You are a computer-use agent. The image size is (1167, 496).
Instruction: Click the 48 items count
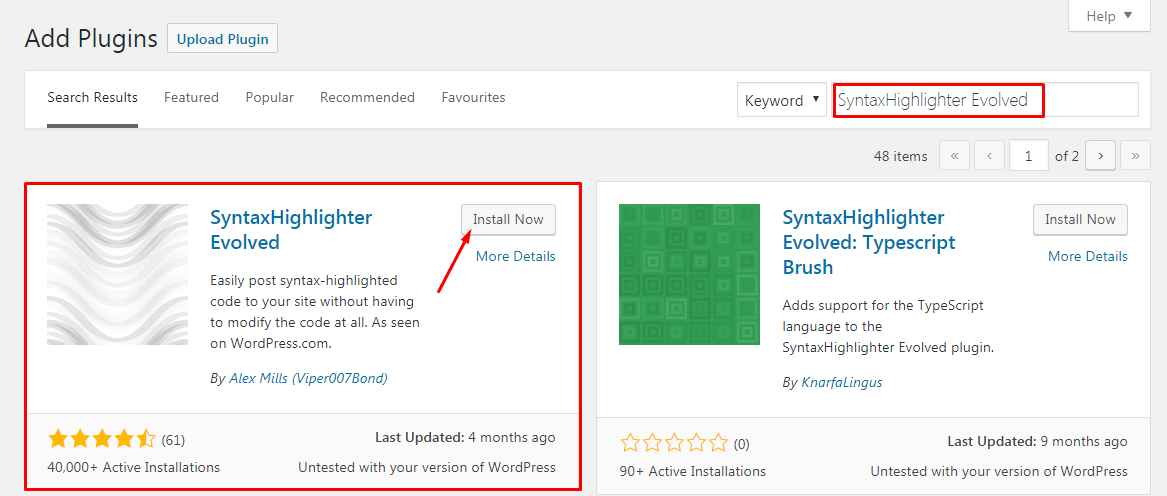click(x=901, y=156)
